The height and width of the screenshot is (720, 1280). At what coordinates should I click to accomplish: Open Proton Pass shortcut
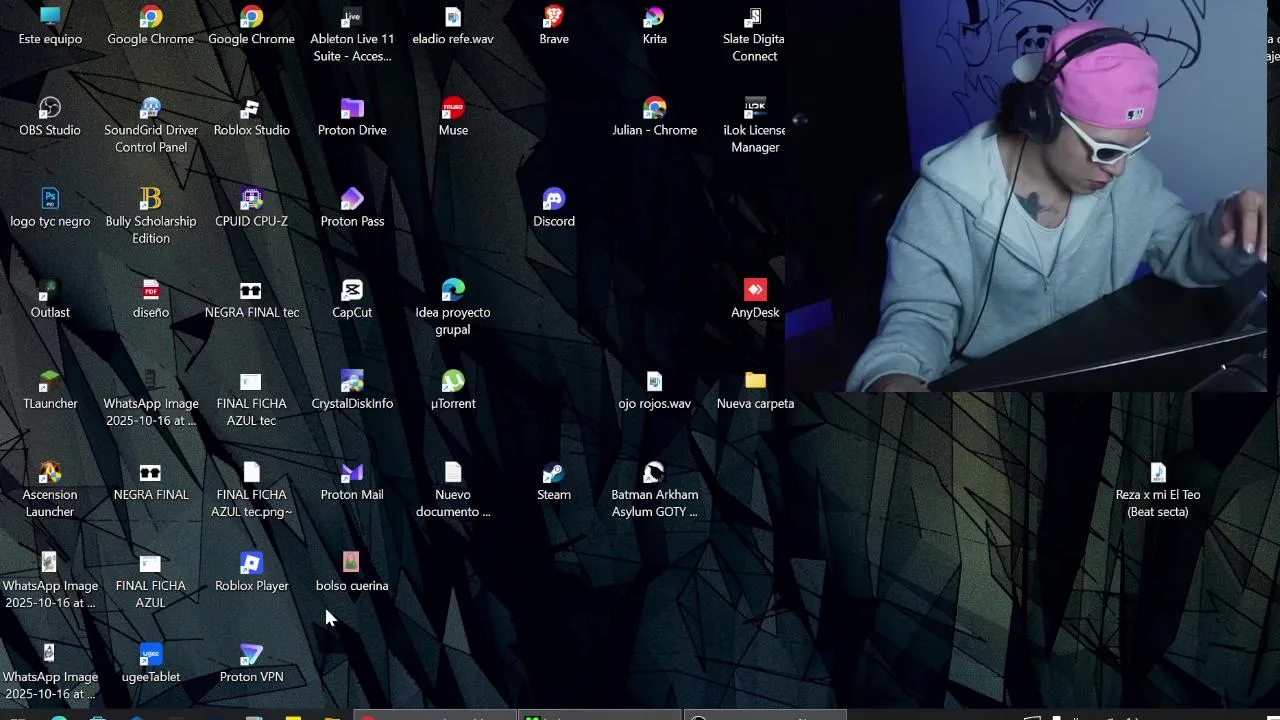pos(352,209)
